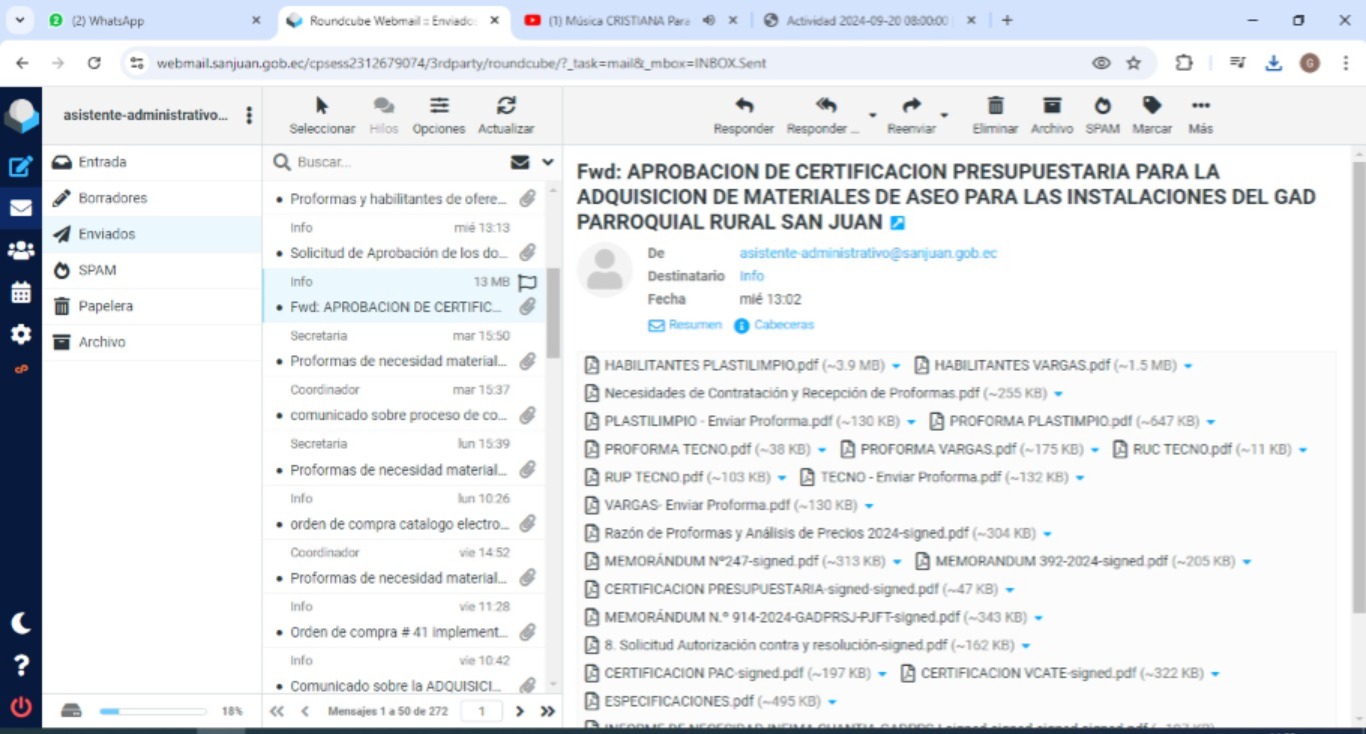The width and height of the screenshot is (1366, 734).
Task: Mark message as SPAM in toolbar
Action: coord(1102,106)
